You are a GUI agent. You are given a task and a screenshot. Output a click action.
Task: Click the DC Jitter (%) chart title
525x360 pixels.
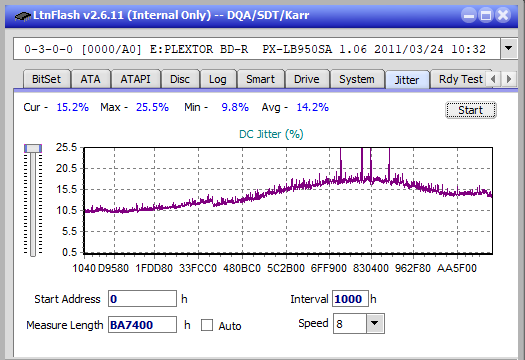click(x=271, y=134)
